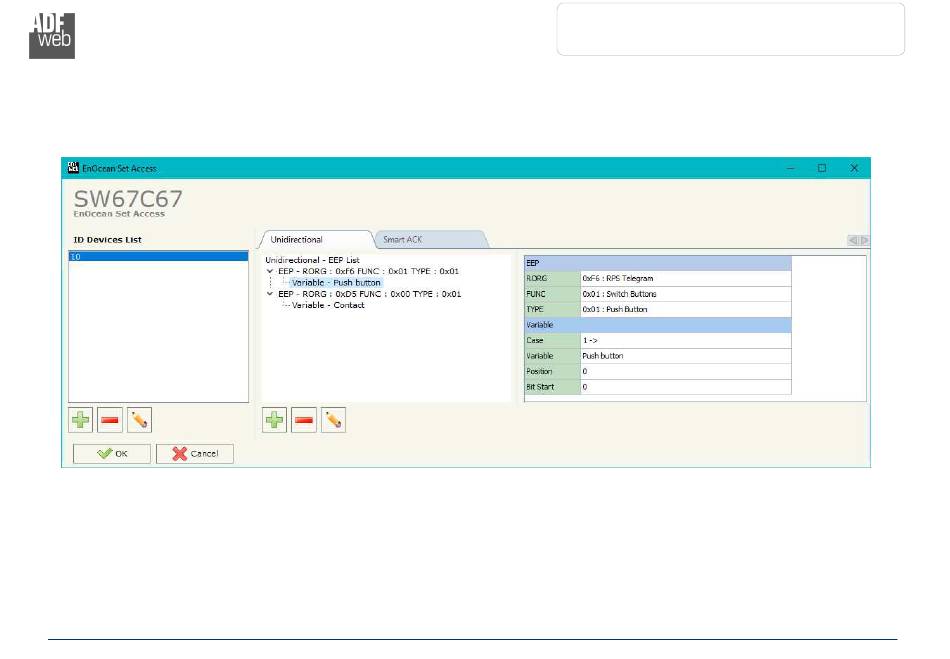Click the EEP section header
The height and width of the screenshot is (659, 950).
click(658, 263)
